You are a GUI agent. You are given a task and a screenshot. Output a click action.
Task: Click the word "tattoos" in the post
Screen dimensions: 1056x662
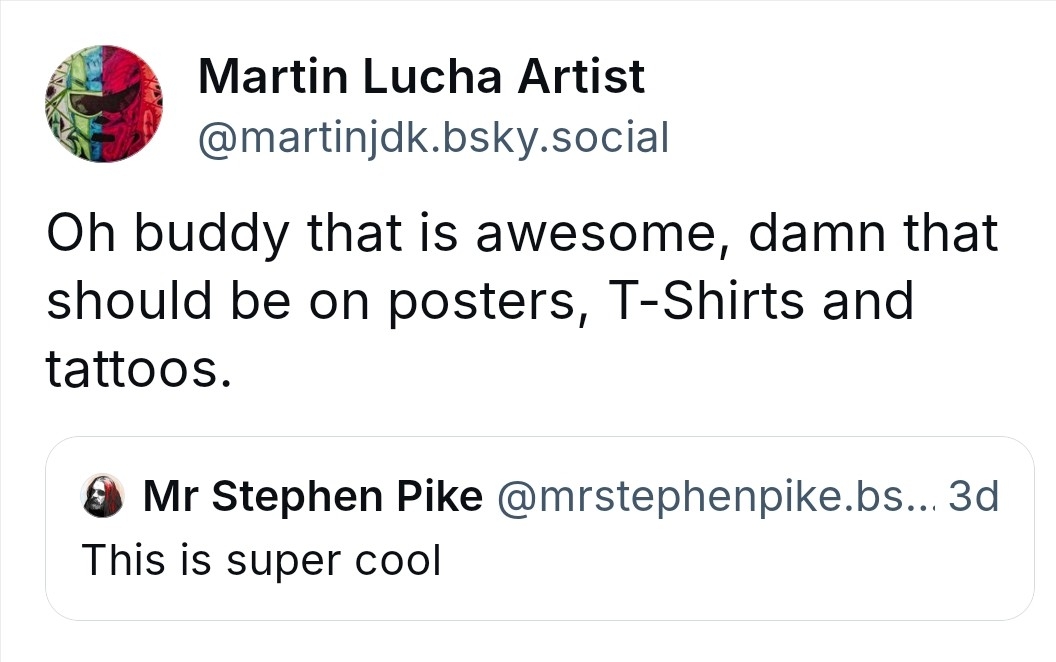(130, 369)
